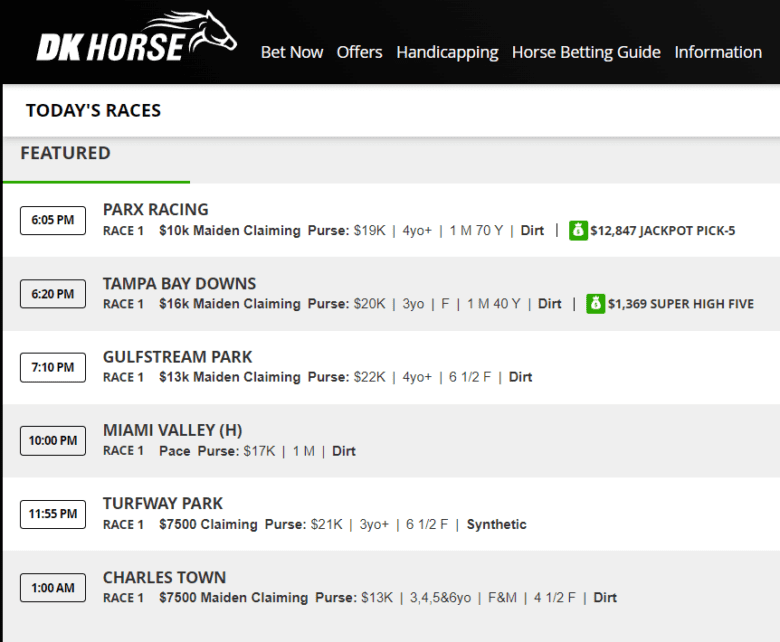Screen dimensions: 780x642
Task: Open the Miami Valley (H) track link
Action: pos(173,430)
